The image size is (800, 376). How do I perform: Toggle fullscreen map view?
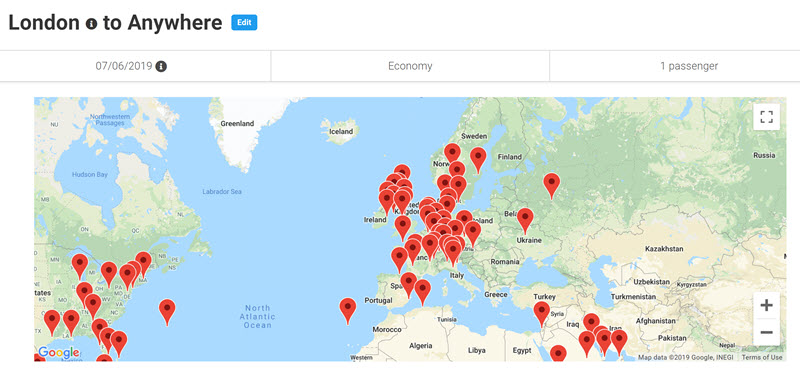click(766, 117)
